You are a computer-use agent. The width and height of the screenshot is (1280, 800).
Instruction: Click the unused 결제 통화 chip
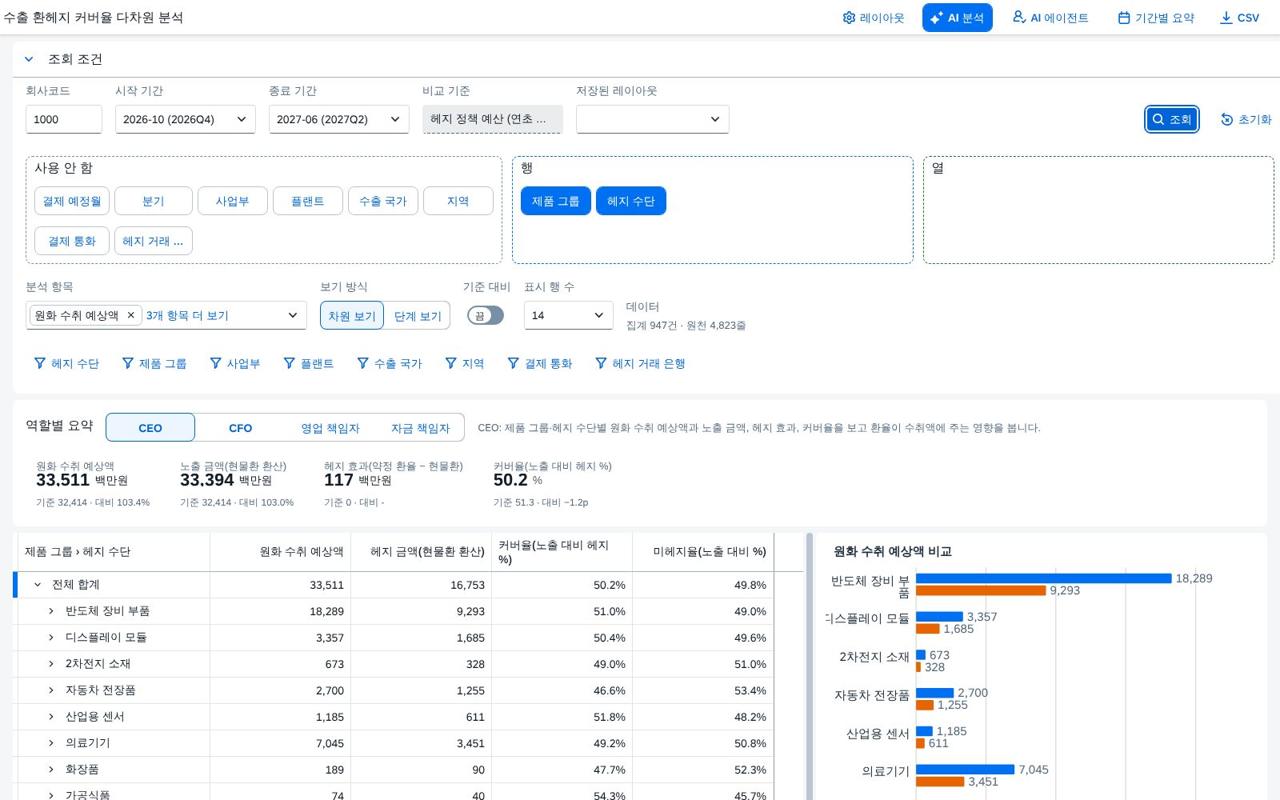coord(72,241)
